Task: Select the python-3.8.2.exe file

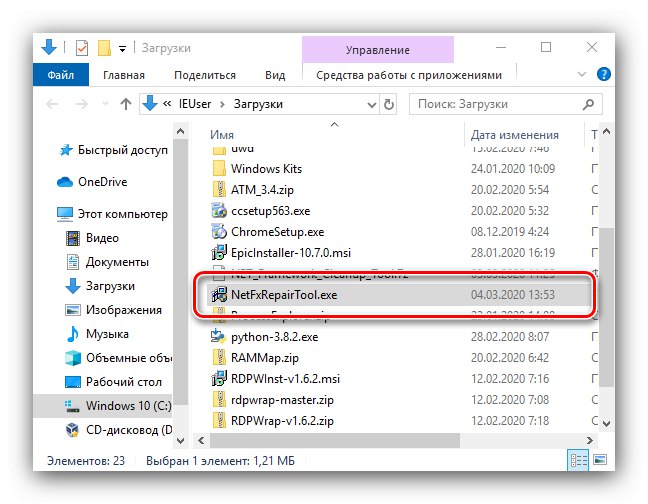Action: (x=274, y=337)
